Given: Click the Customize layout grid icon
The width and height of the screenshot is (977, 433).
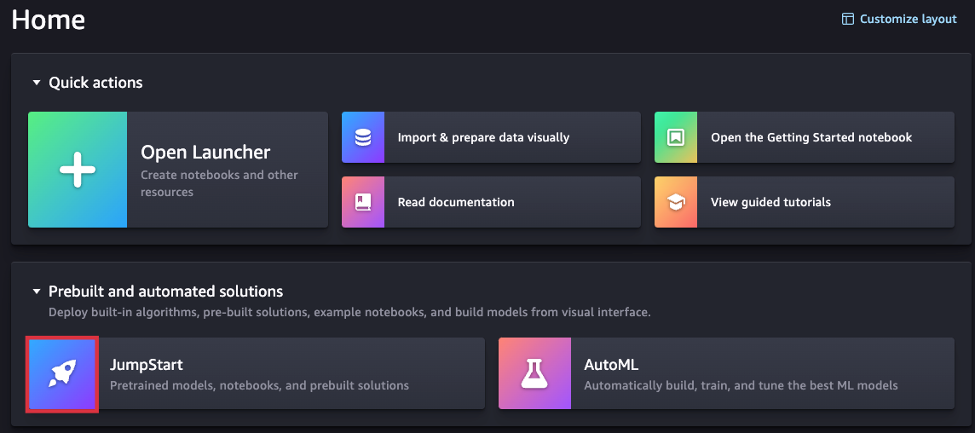Looking at the screenshot, I should [x=847, y=19].
